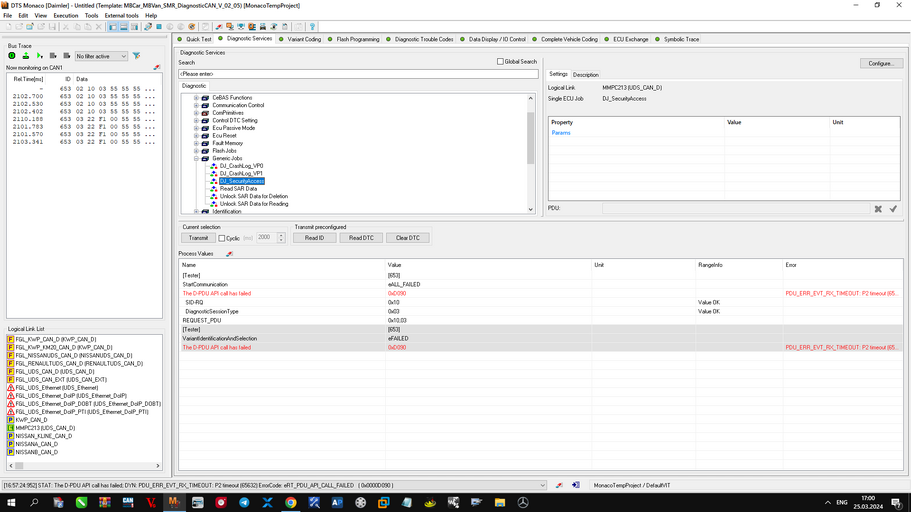Confirm the PDU with the checkmark icon
This screenshot has width=911, height=512.
click(893, 209)
